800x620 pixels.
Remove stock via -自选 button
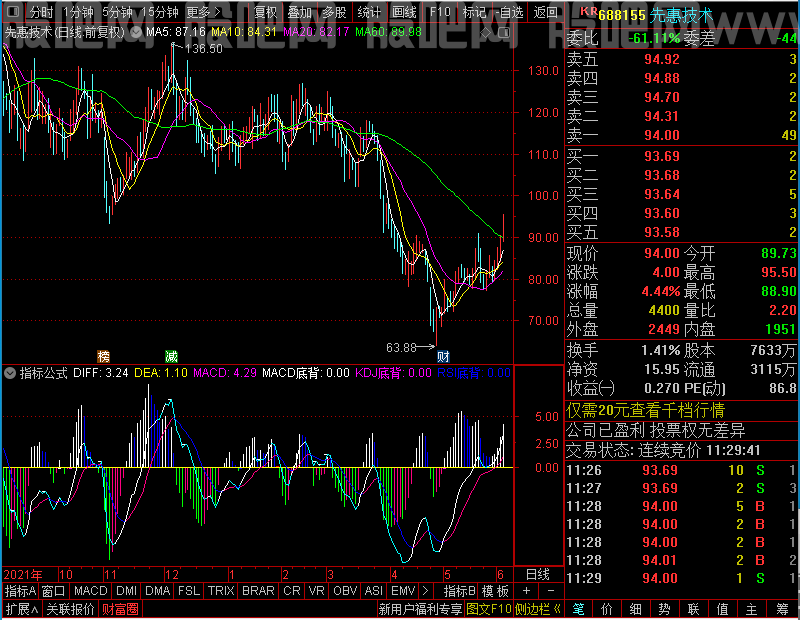(510, 12)
